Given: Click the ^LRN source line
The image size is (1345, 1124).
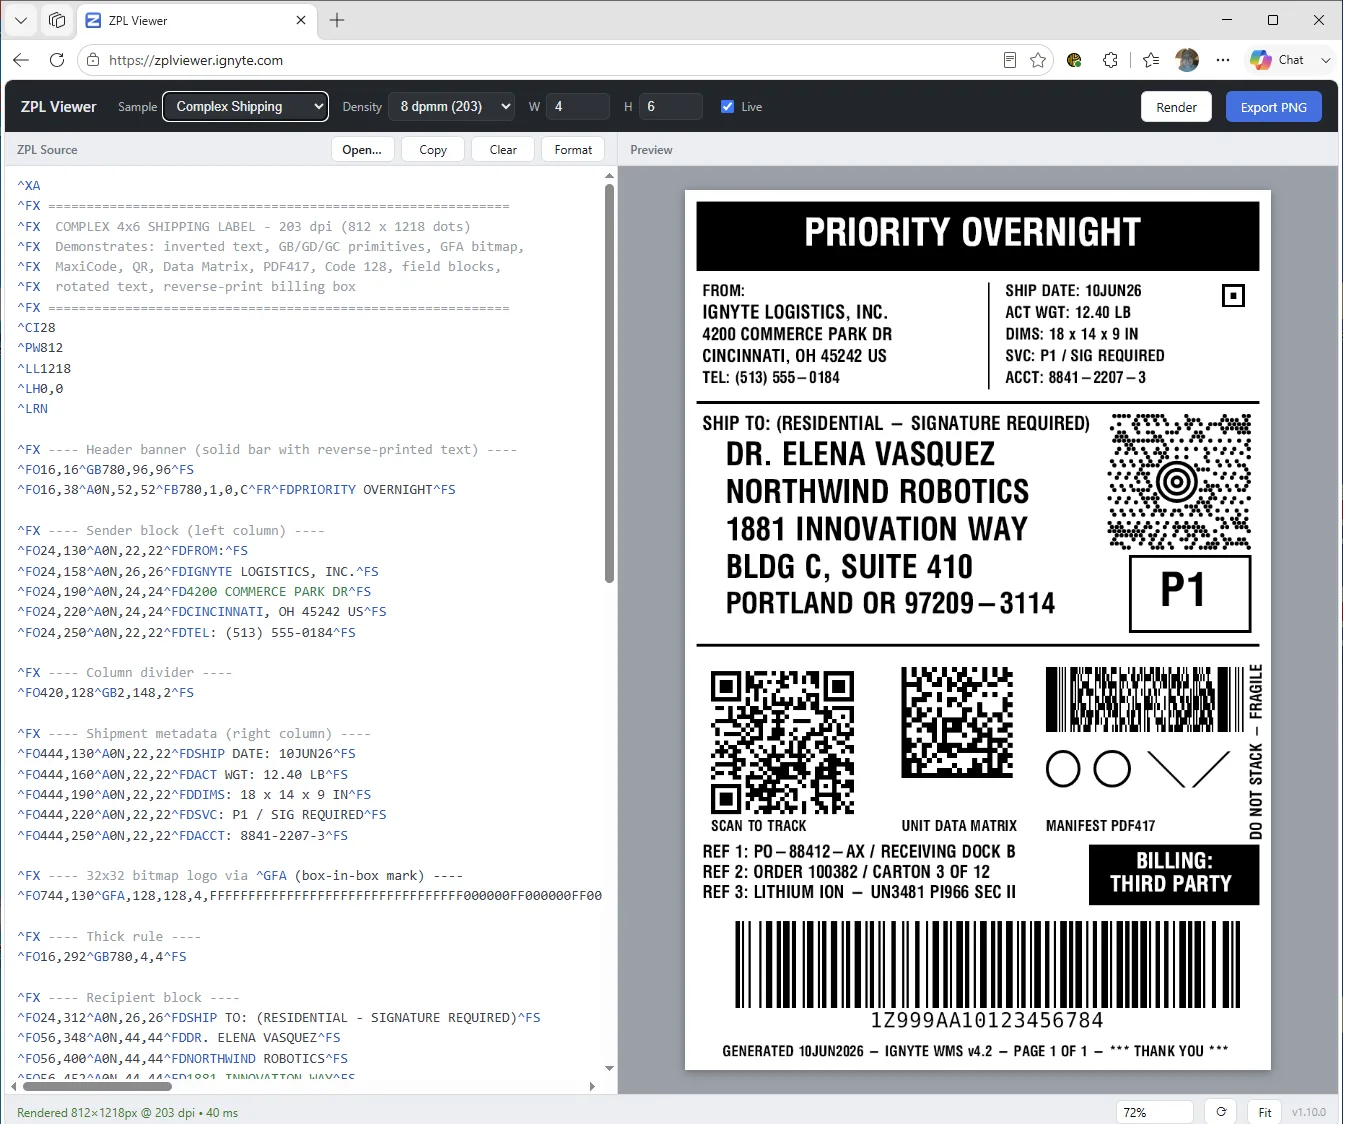Looking at the screenshot, I should [32, 408].
